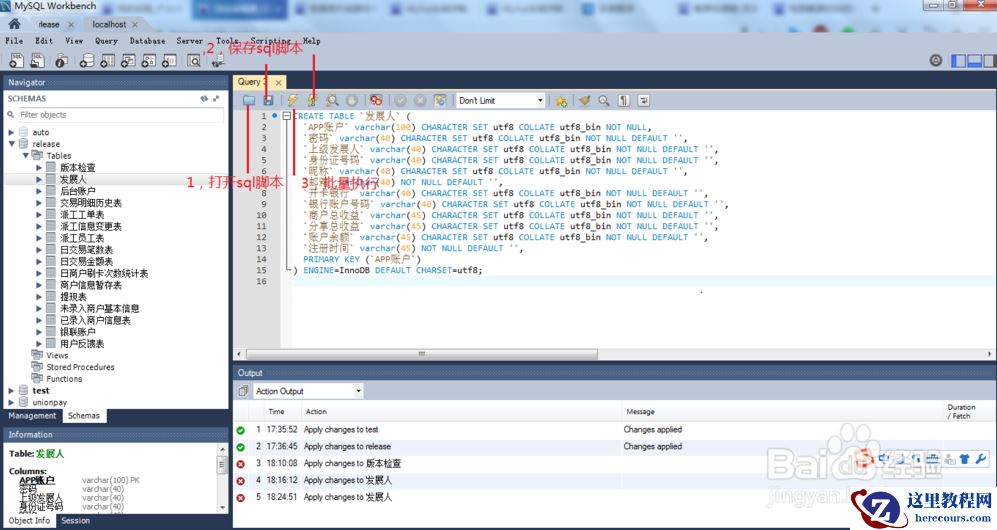Select the Stored Procedures tree item
The image size is (997, 530).
(x=80, y=367)
